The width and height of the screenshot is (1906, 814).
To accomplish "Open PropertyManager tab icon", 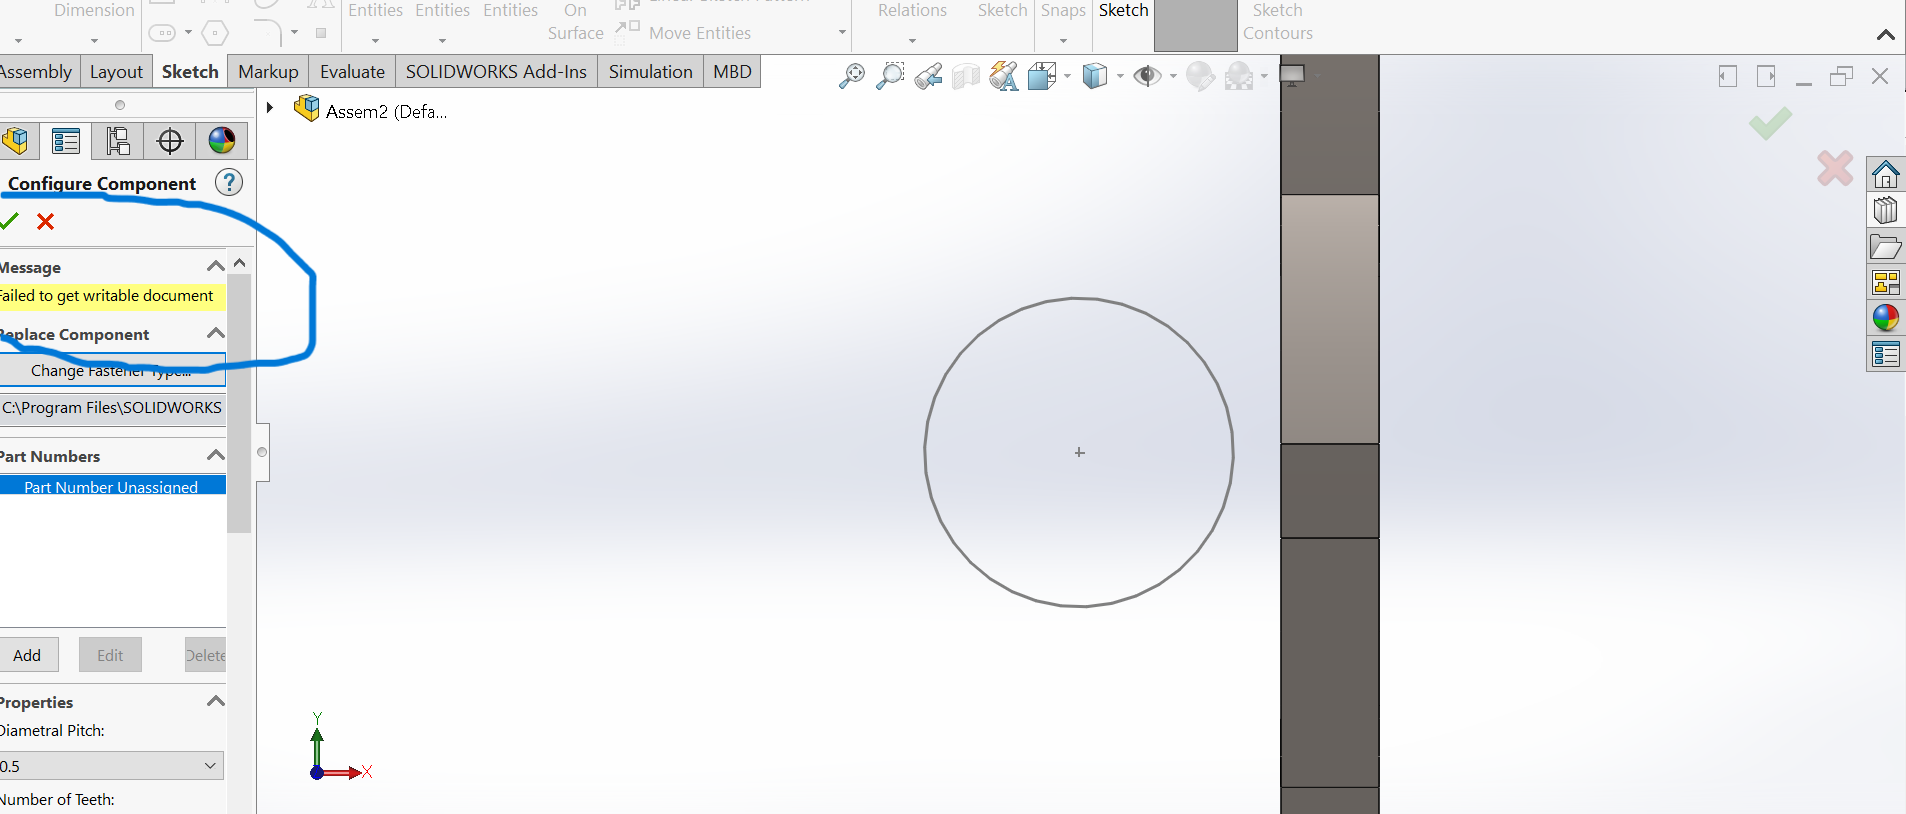I will [66, 141].
